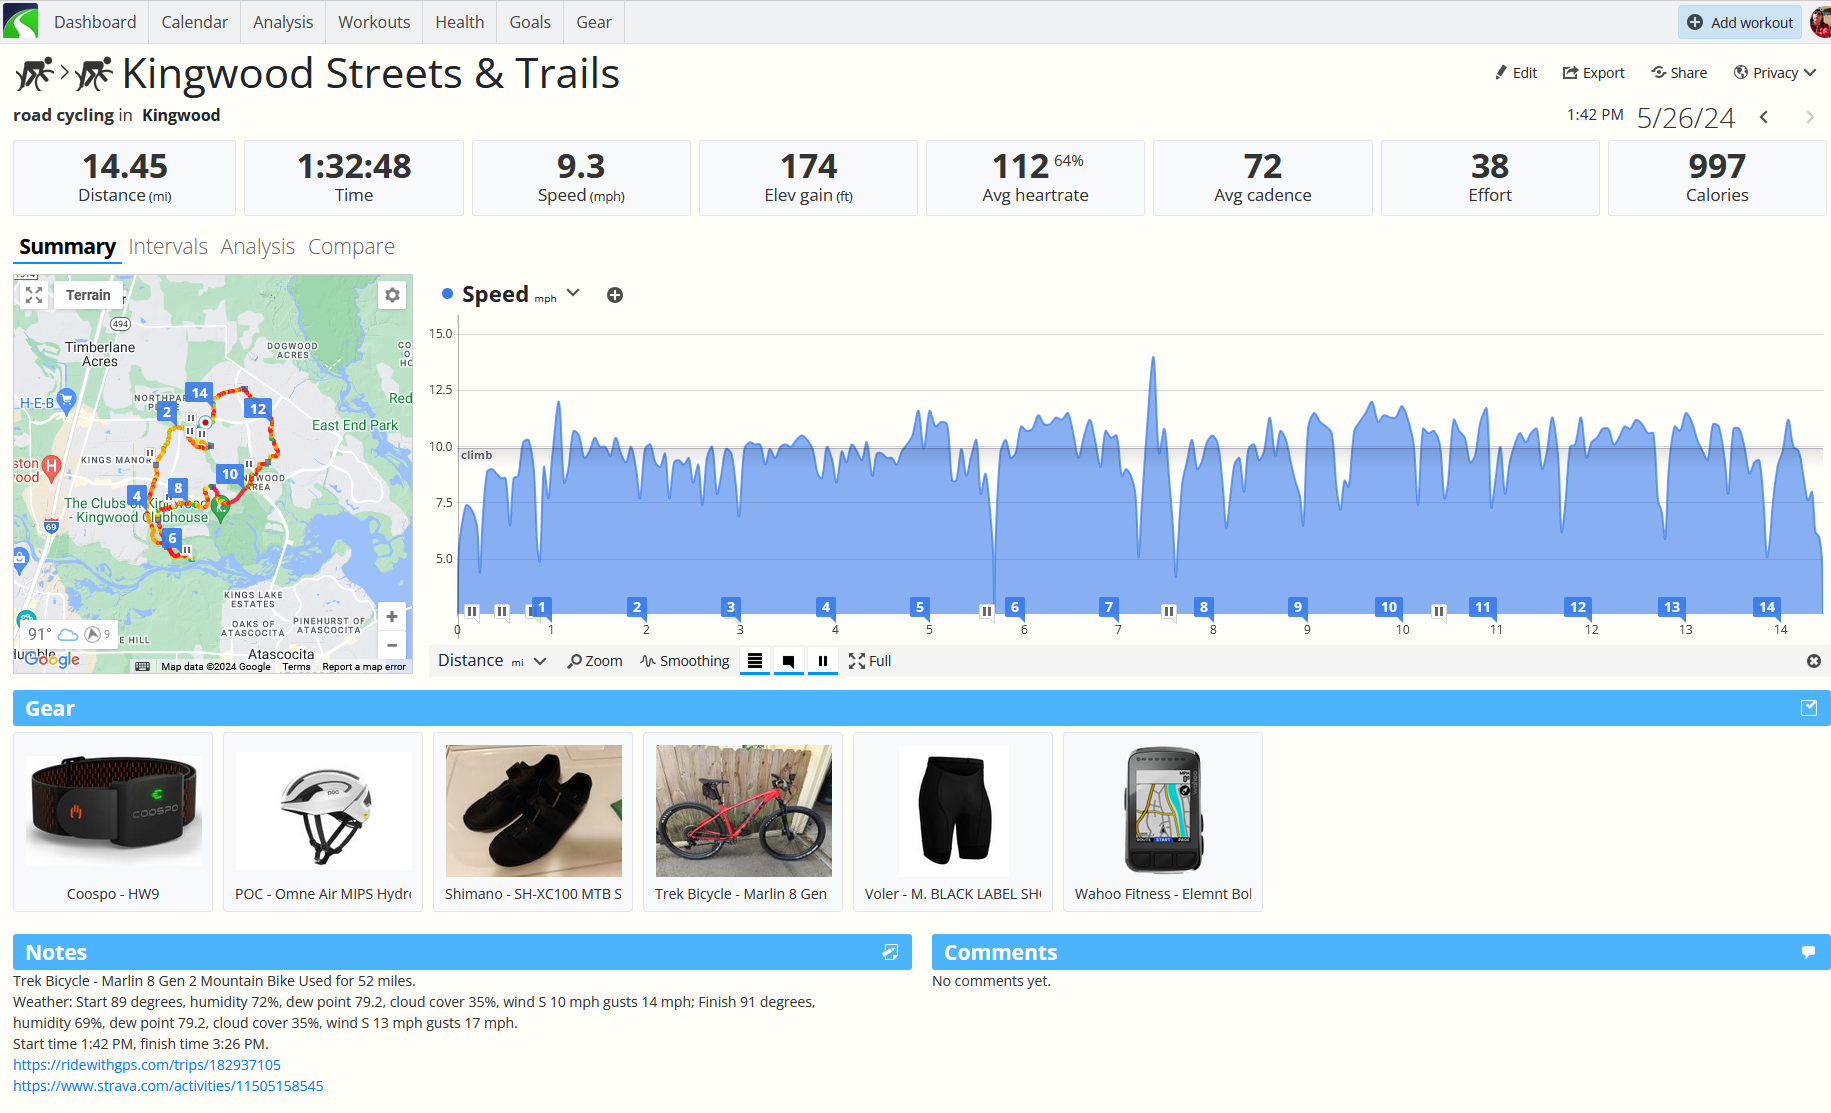The image size is (1831, 1113).
Task: Click the pause marker between laps 7 and 8
Action: 1168,611
